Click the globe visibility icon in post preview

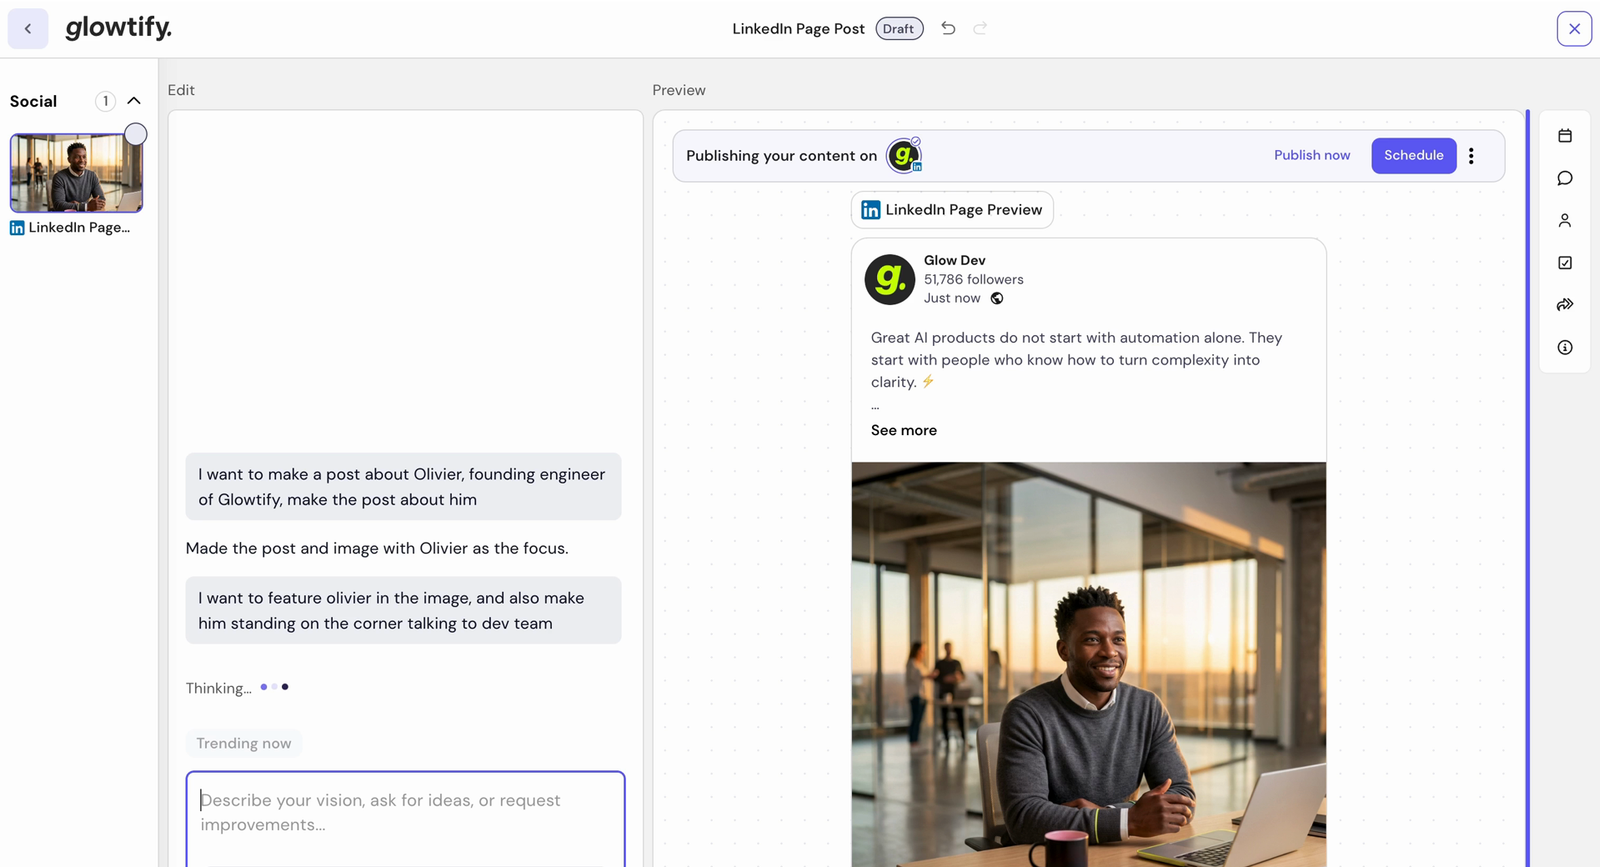tap(997, 298)
